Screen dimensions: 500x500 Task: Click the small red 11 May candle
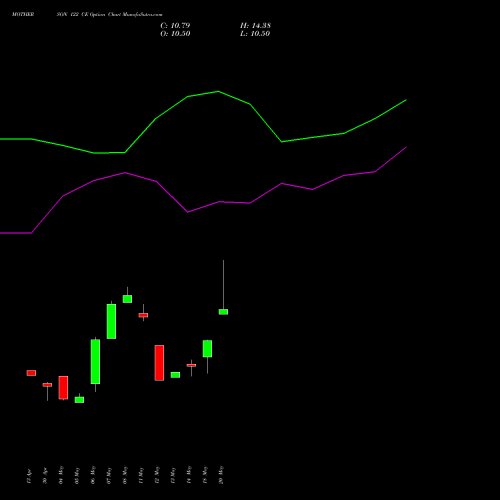click(143, 315)
